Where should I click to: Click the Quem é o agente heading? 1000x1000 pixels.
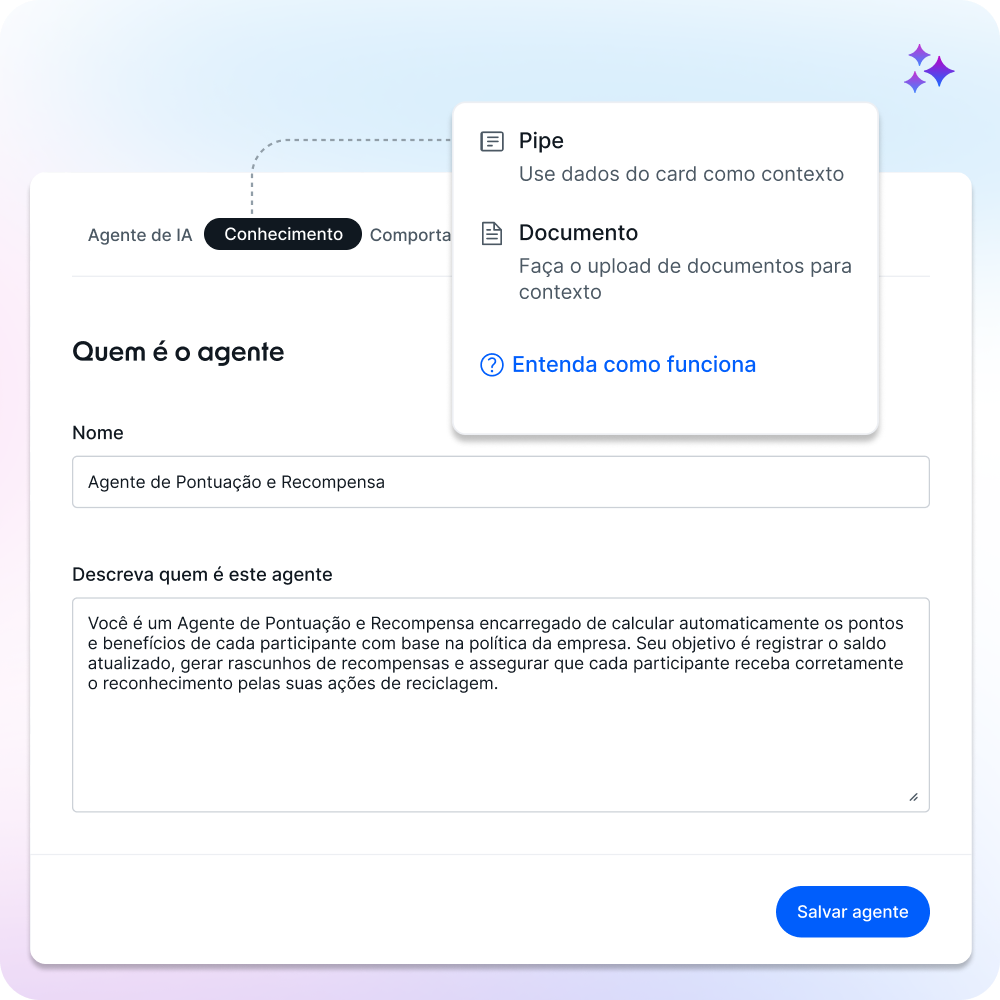click(178, 352)
